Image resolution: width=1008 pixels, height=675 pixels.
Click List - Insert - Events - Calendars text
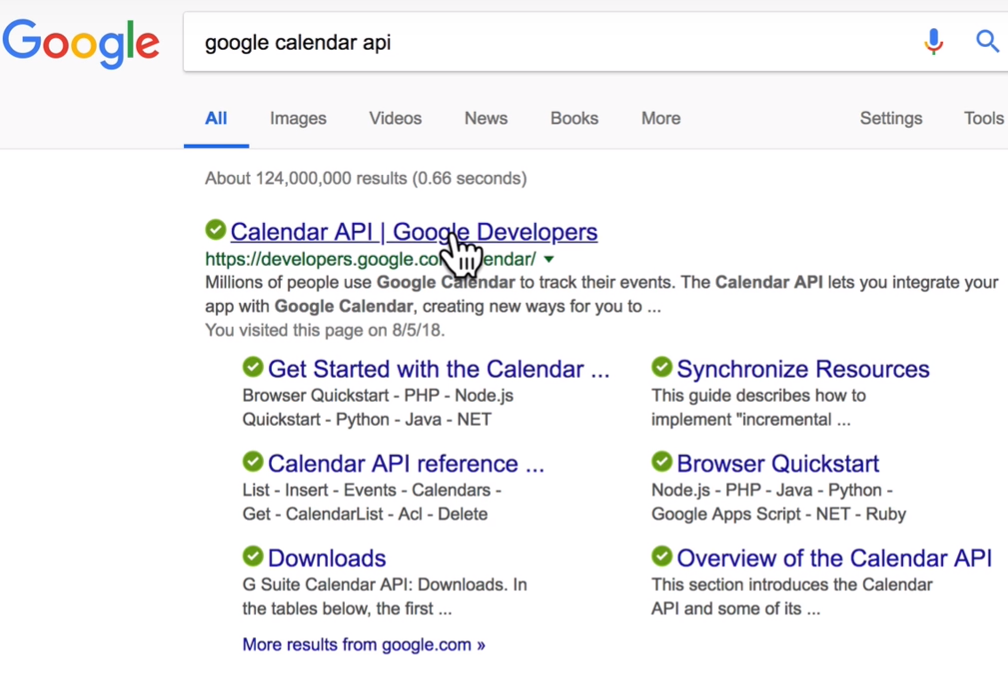[x=372, y=490]
